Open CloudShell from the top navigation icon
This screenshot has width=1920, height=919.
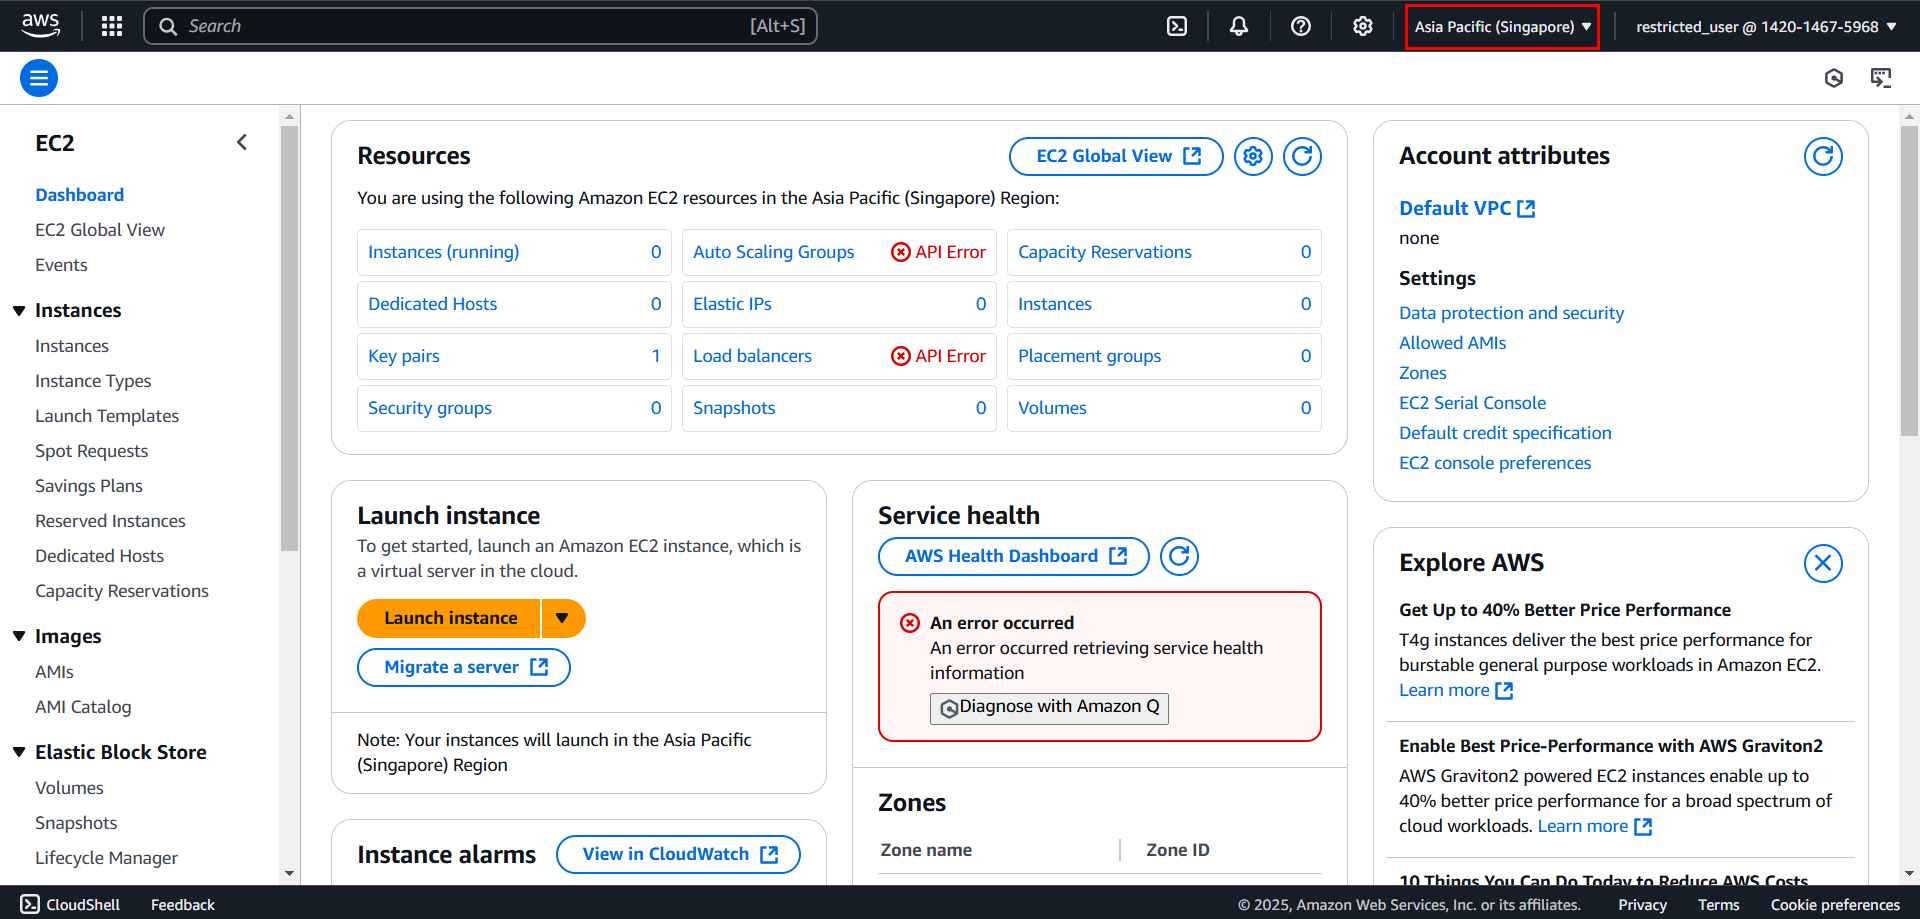(x=1177, y=26)
